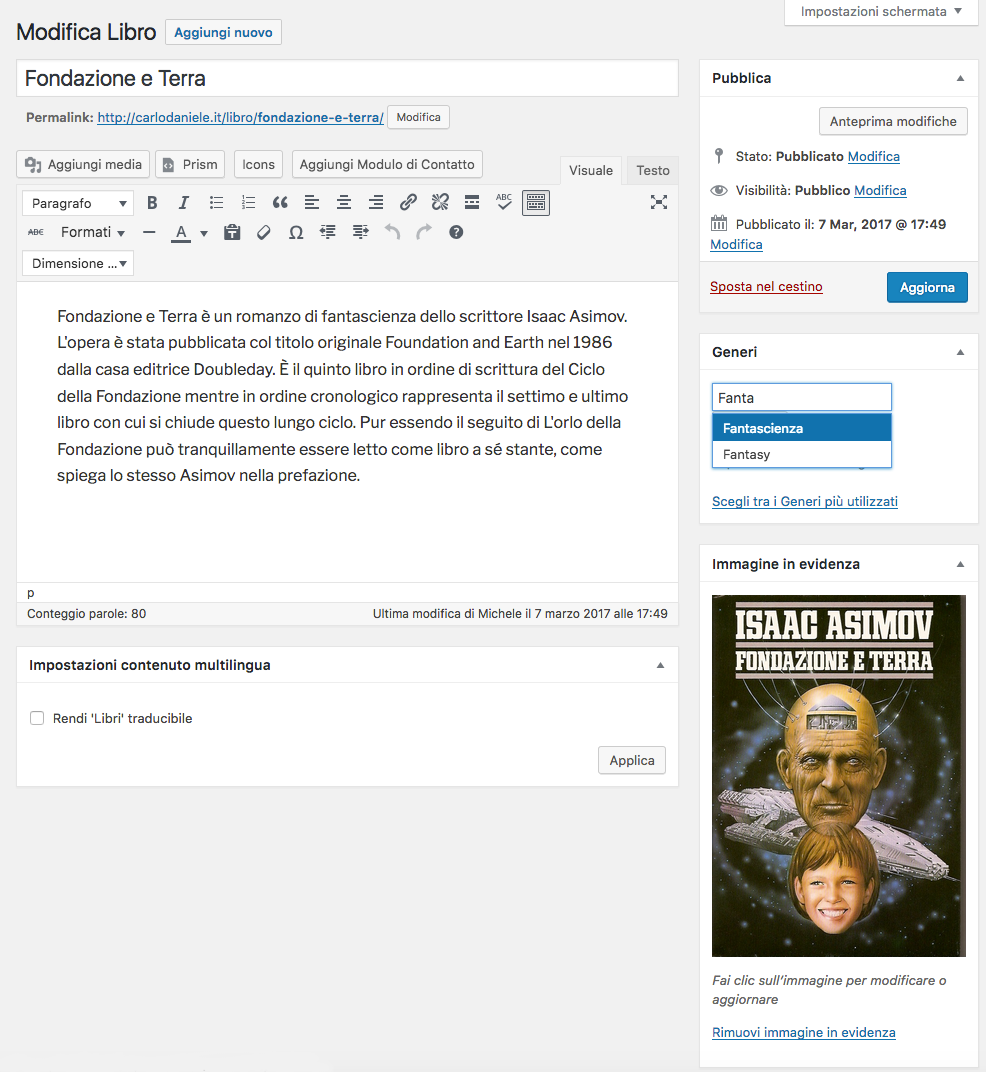This screenshot has width=986, height=1072.
Task: Undo the last edit
Action: [x=392, y=233]
